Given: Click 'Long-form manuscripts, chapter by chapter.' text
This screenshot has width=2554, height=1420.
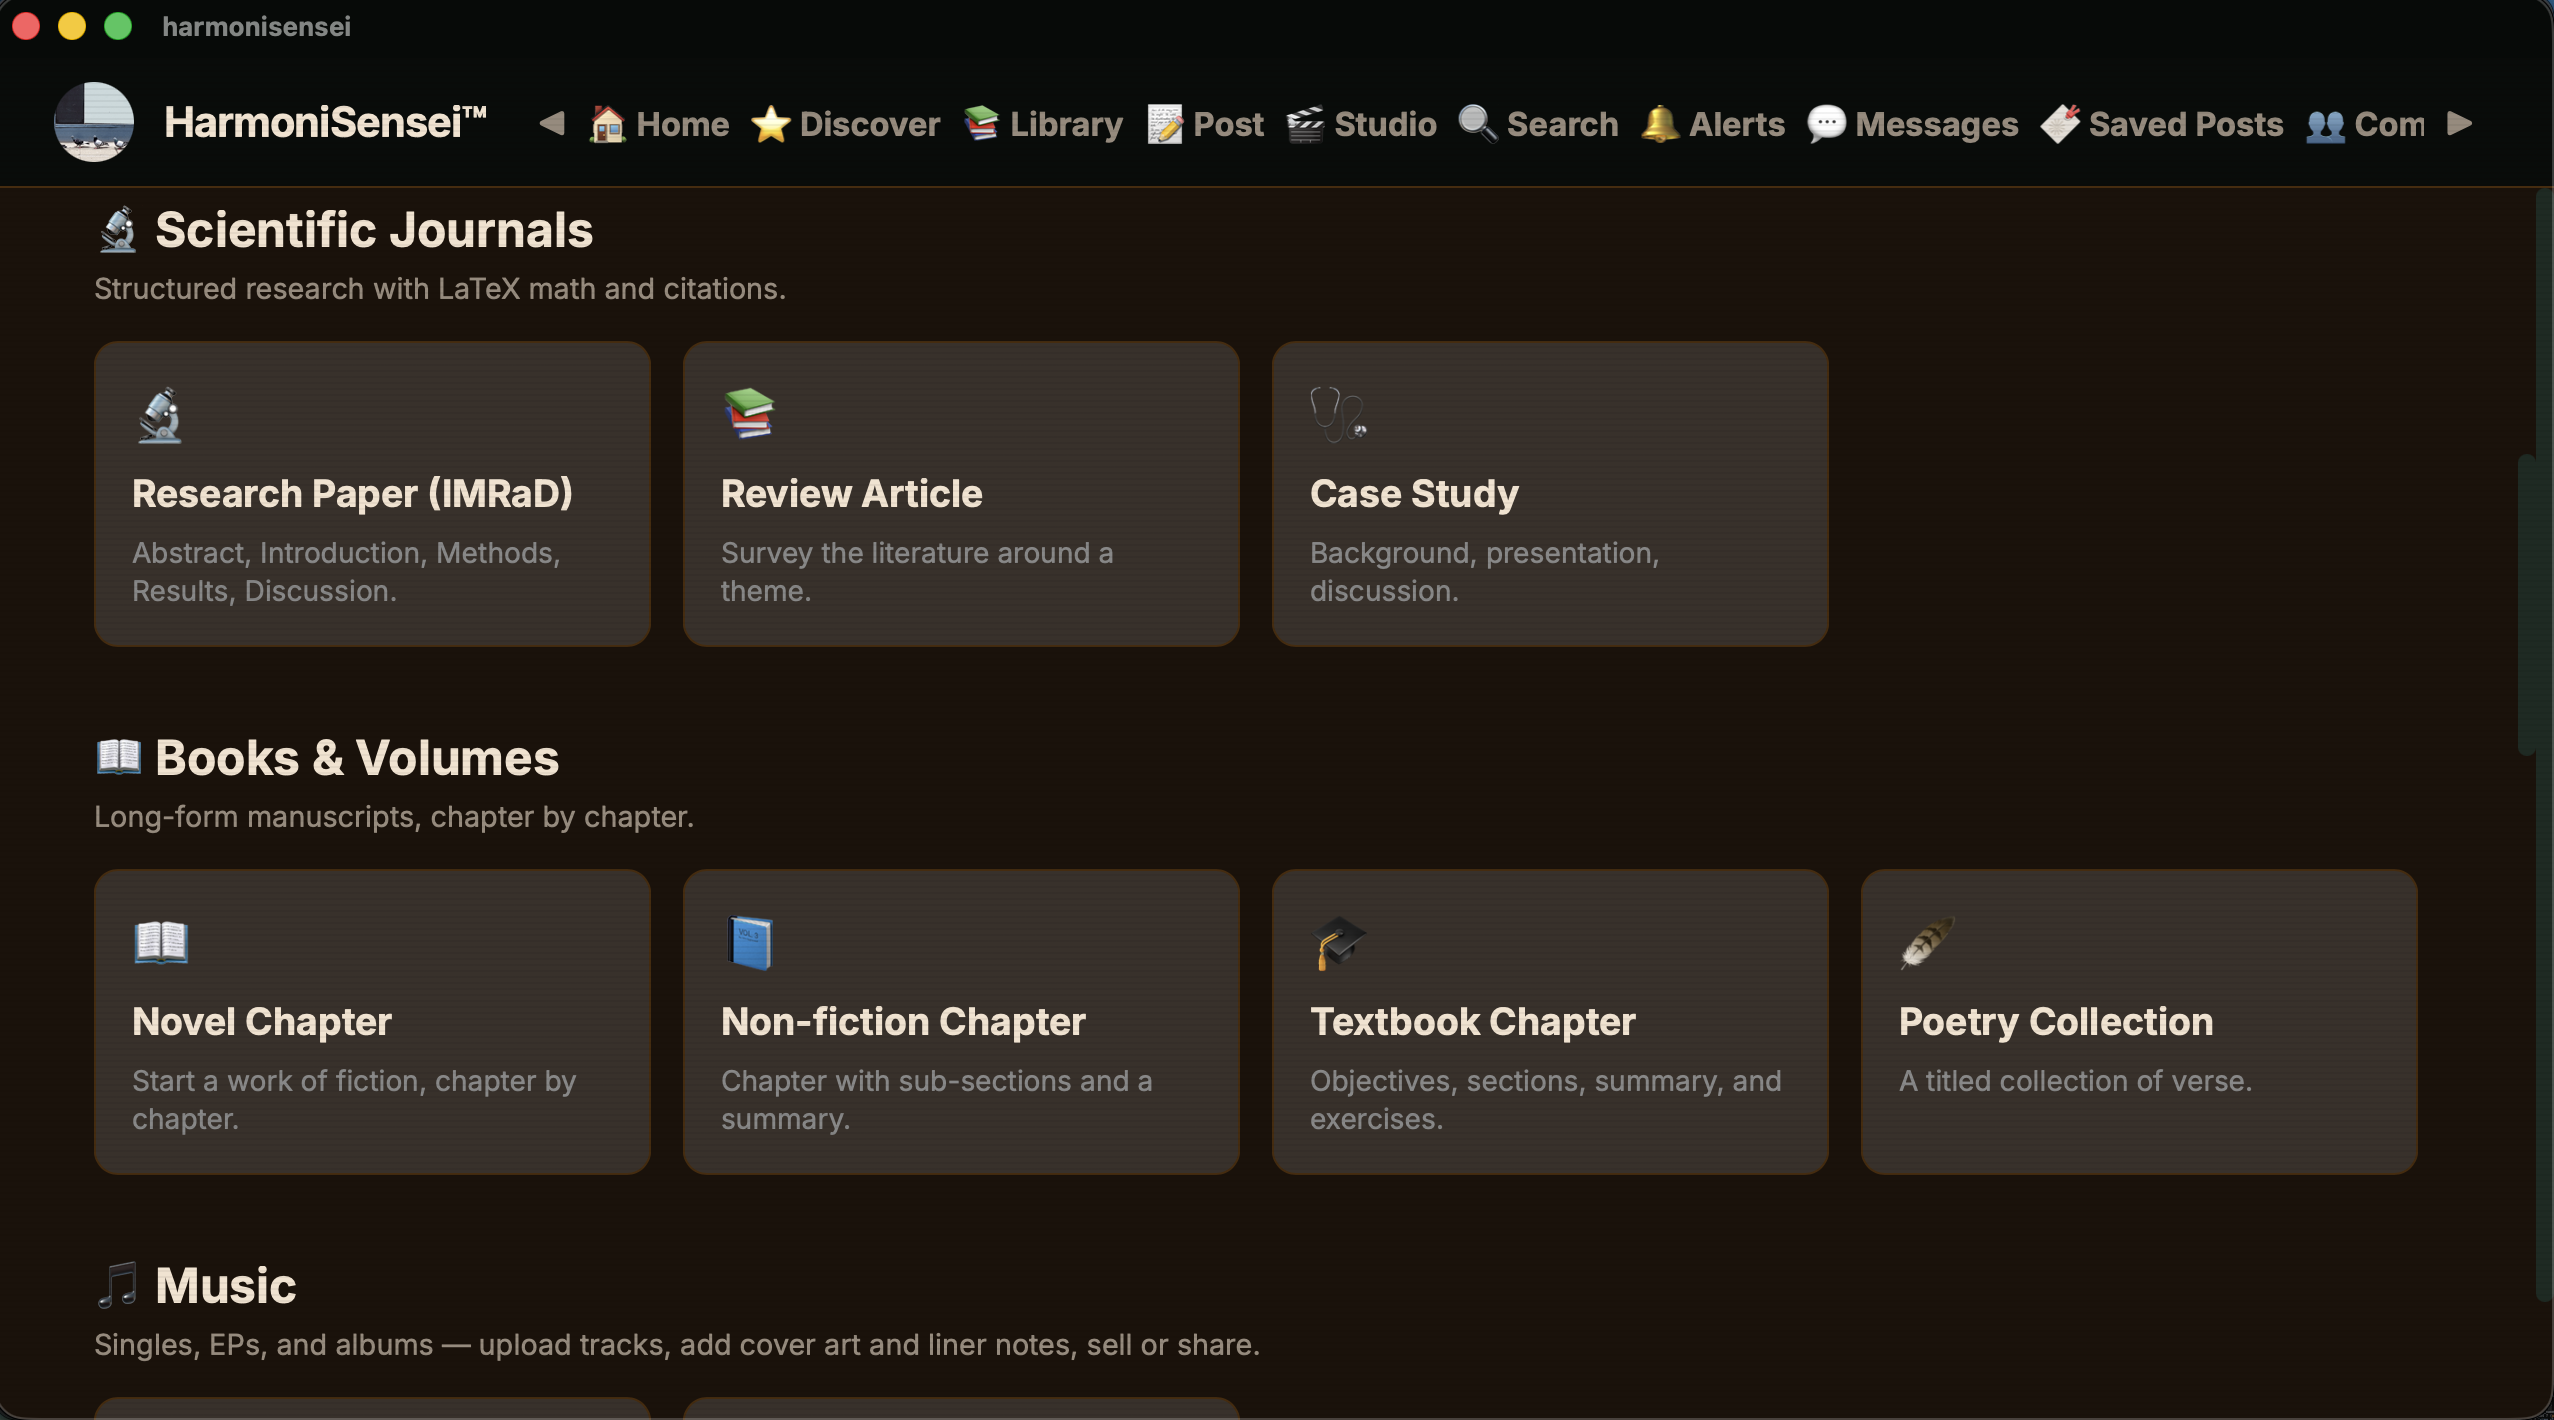Looking at the screenshot, I should [x=394, y=817].
